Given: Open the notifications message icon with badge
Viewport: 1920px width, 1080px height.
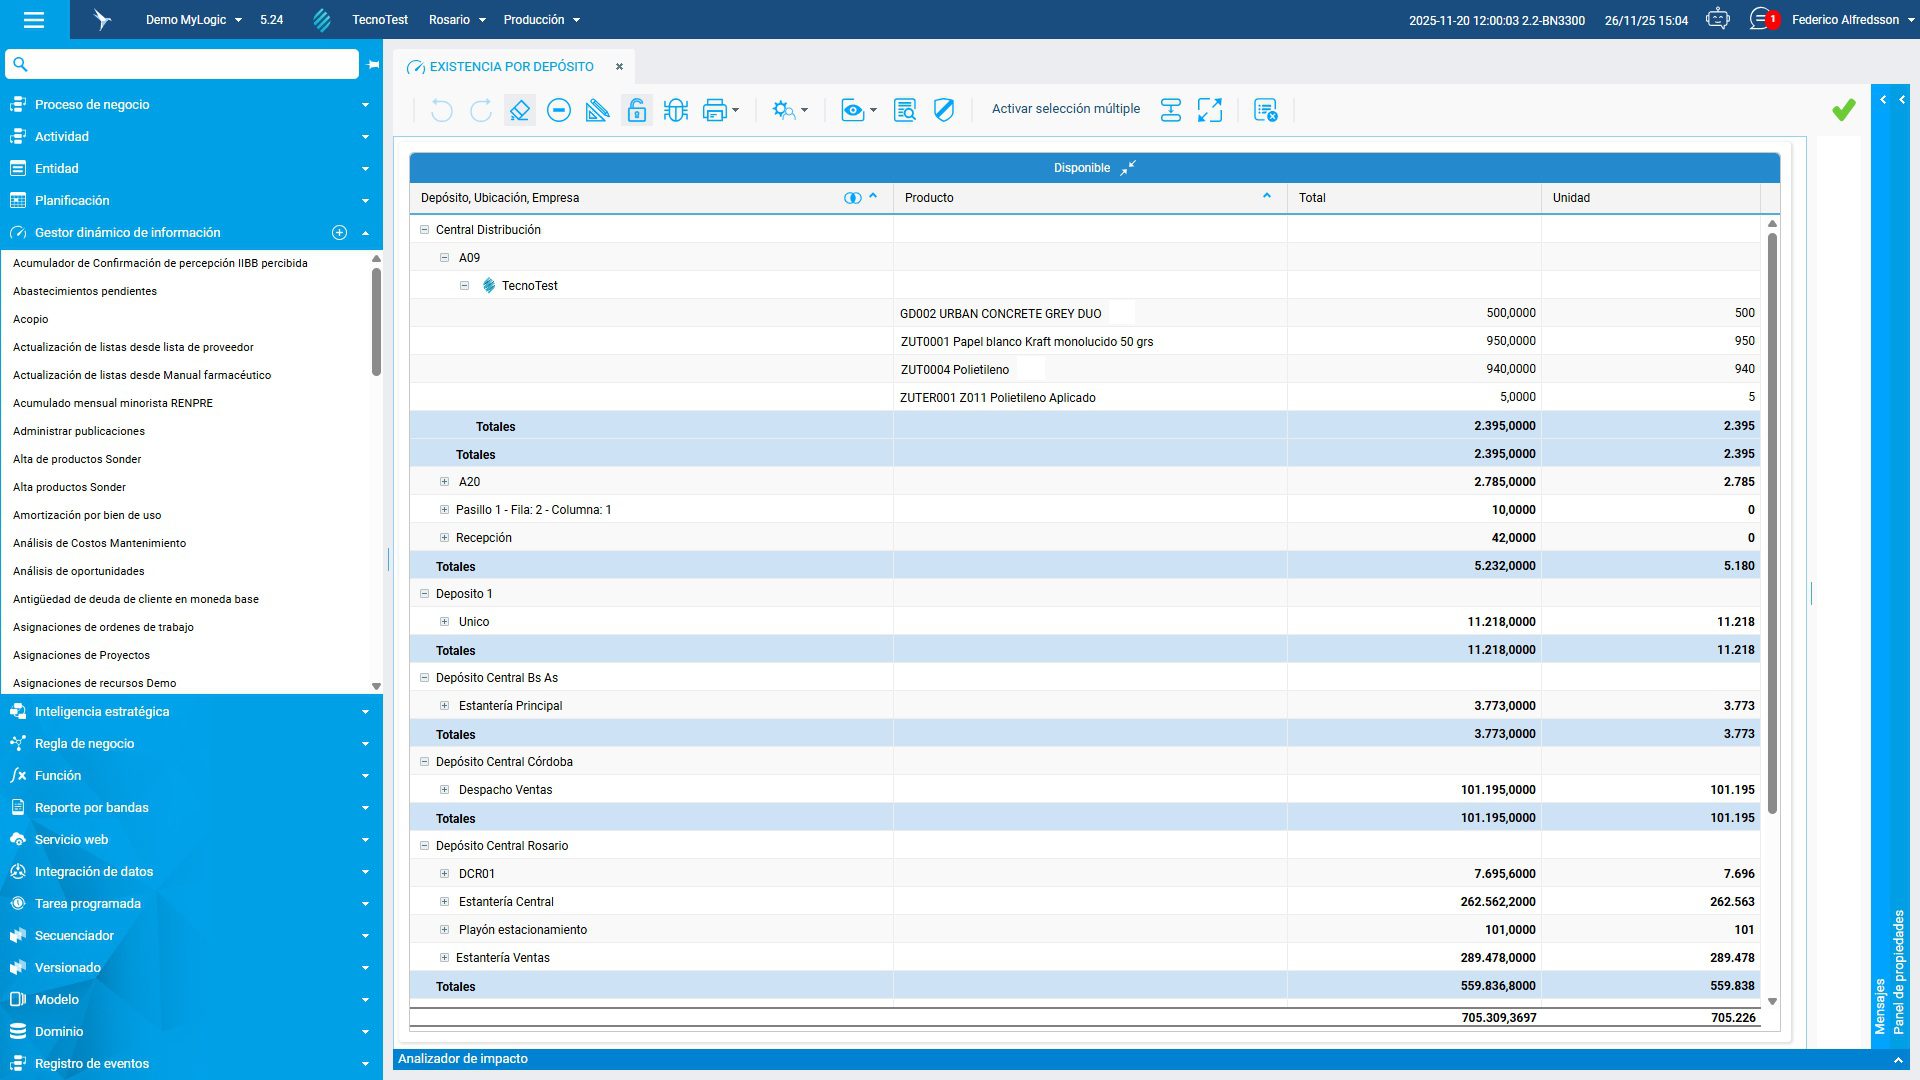Looking at the screenshot, I should (1761, 19).
